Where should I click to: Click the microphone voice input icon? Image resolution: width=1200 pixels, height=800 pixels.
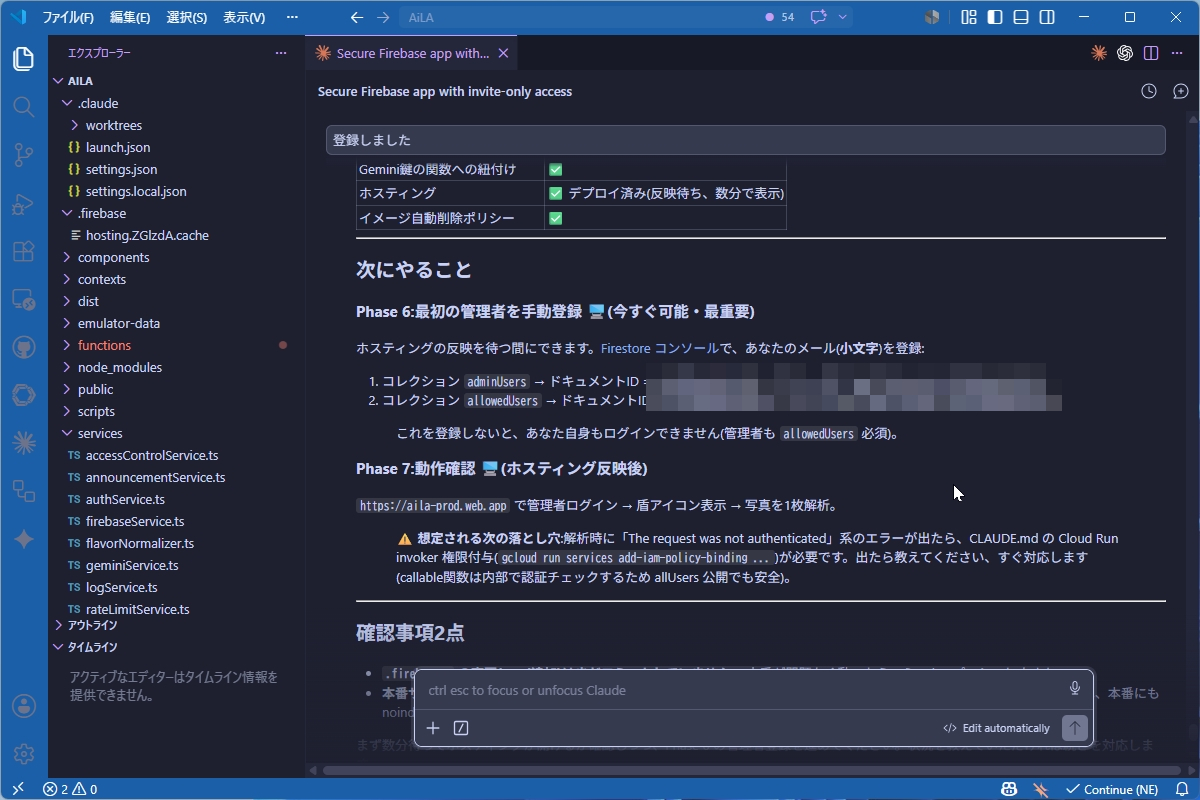pyautogui.click(x=1075, y=689)
